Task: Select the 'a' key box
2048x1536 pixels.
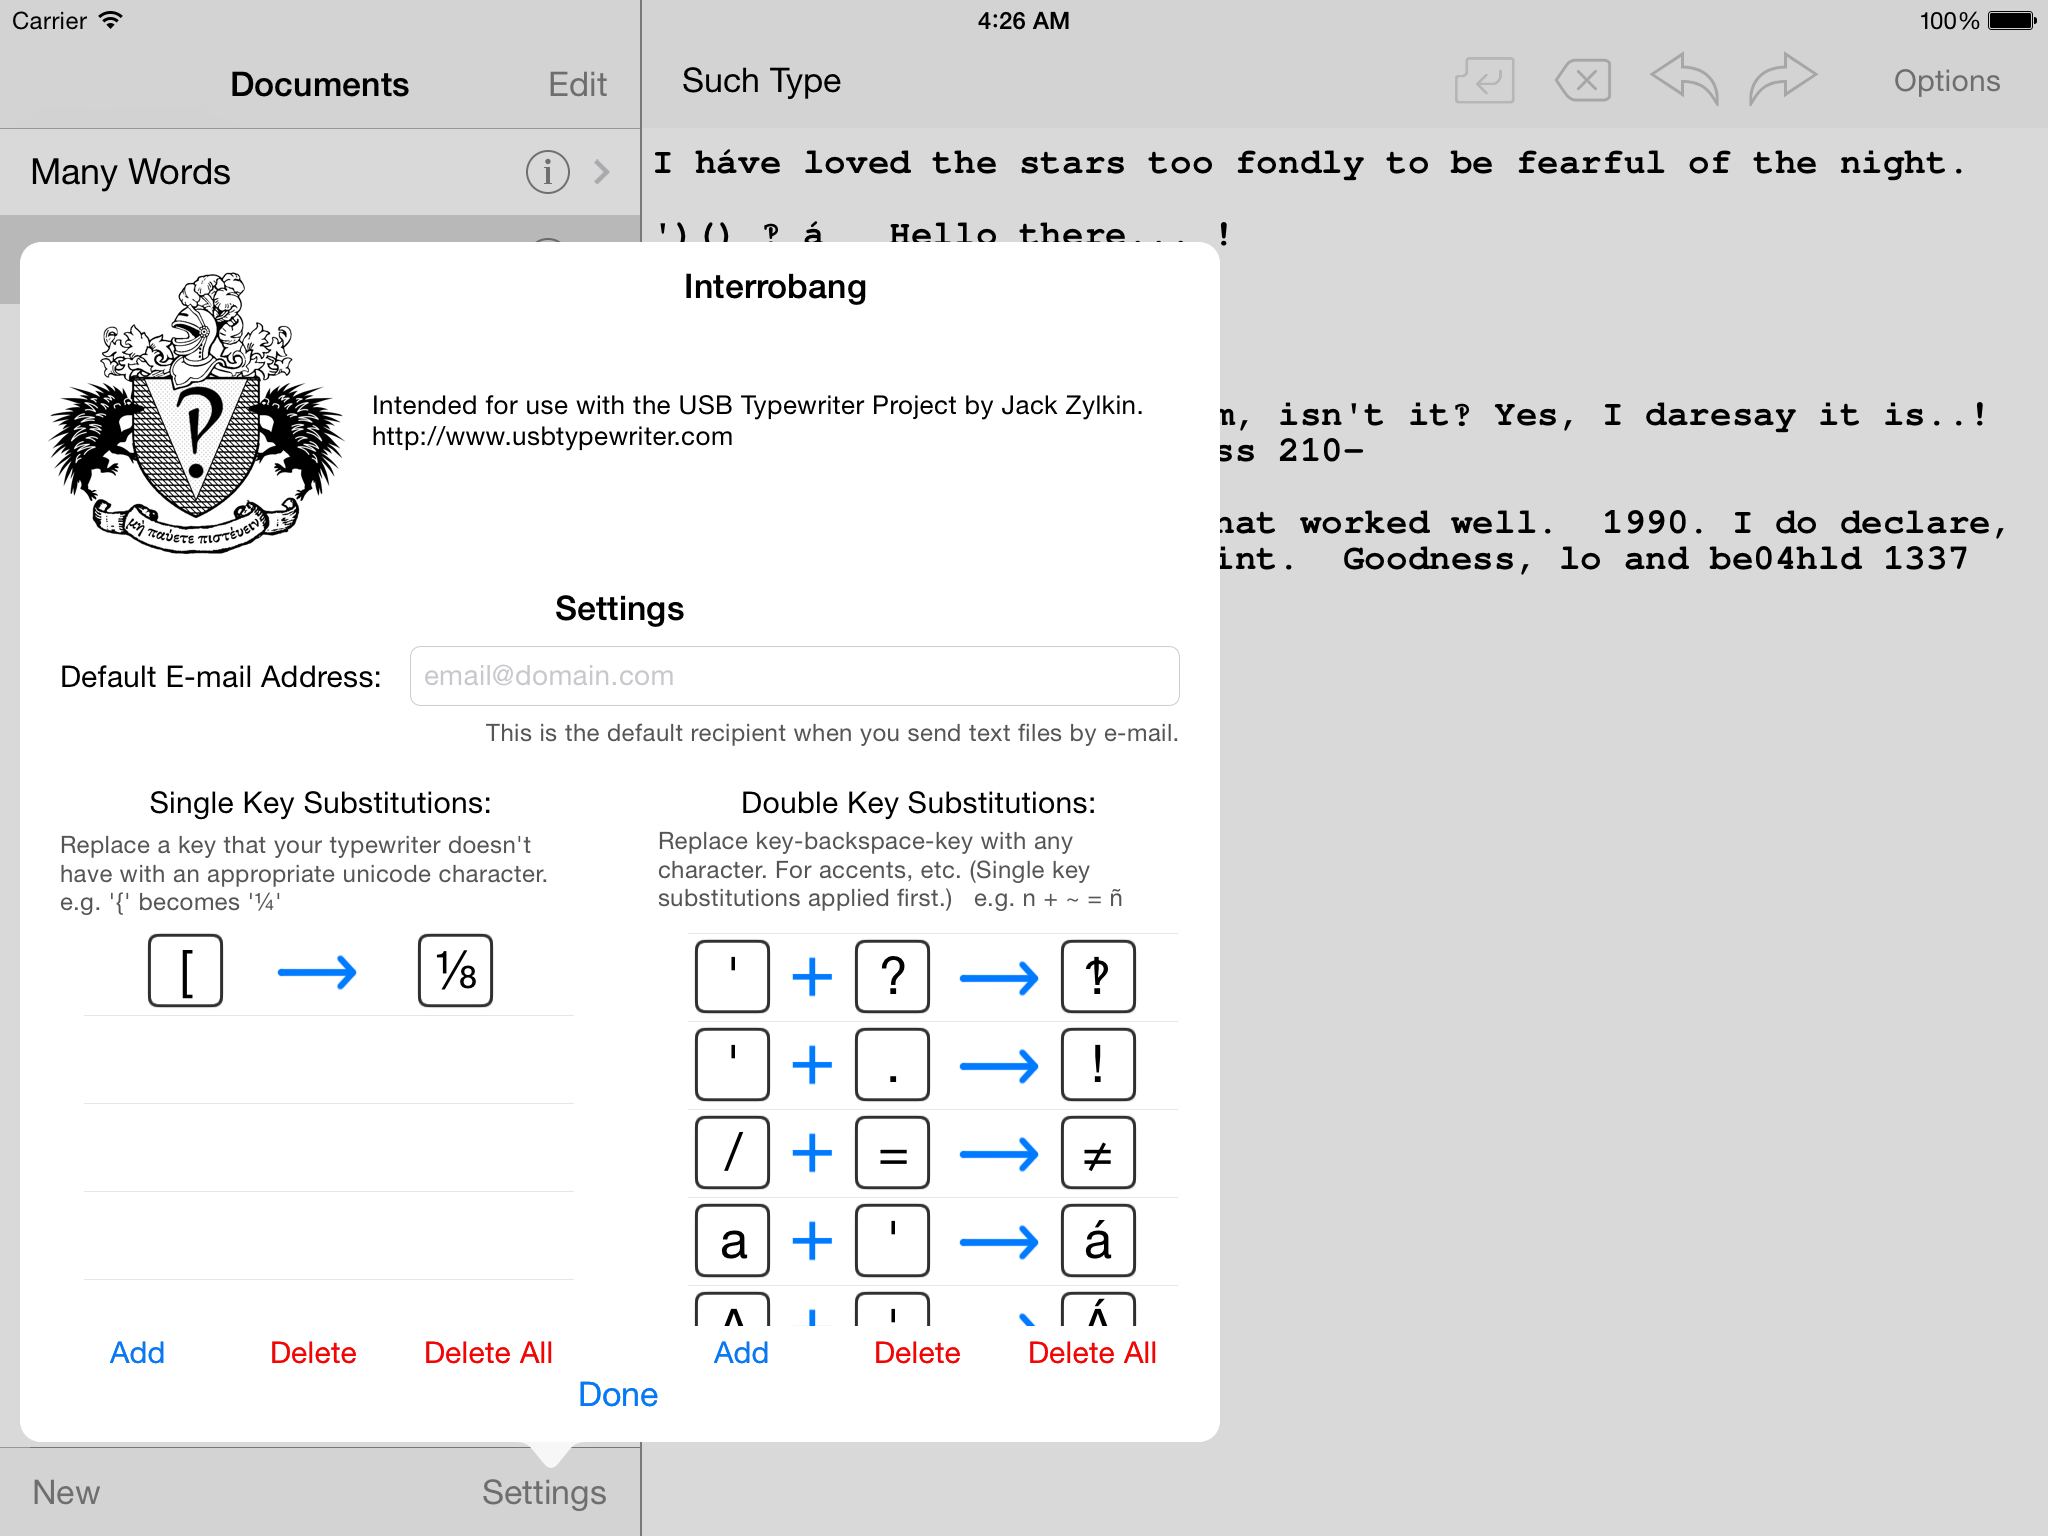Action: coord(732,1241)
